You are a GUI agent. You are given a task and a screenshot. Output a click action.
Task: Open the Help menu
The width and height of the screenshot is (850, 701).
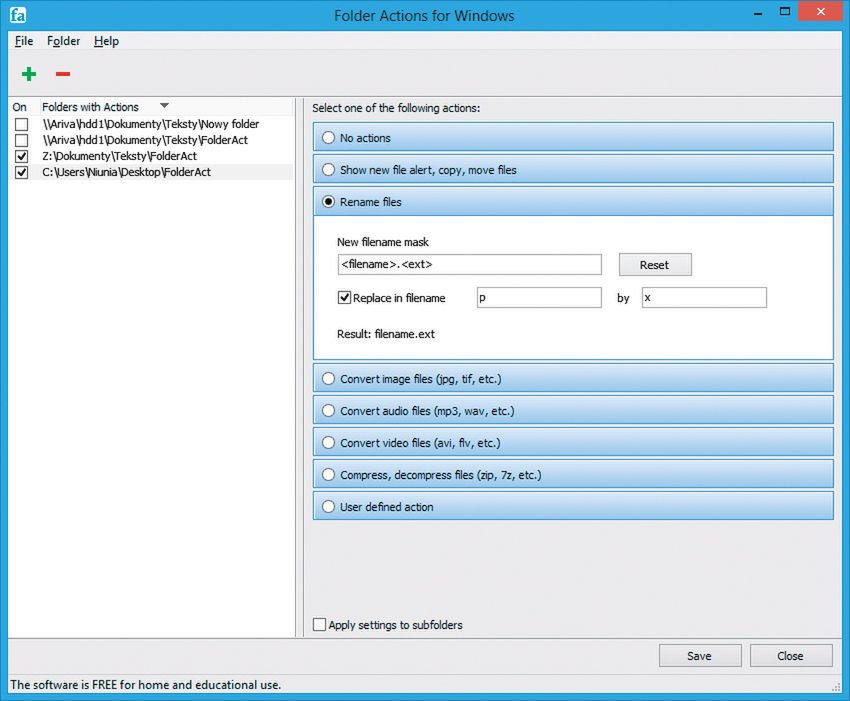(106, 41)
